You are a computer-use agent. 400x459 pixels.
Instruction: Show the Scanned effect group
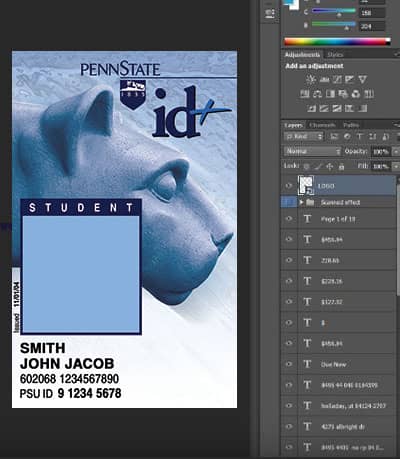point(289,202)
